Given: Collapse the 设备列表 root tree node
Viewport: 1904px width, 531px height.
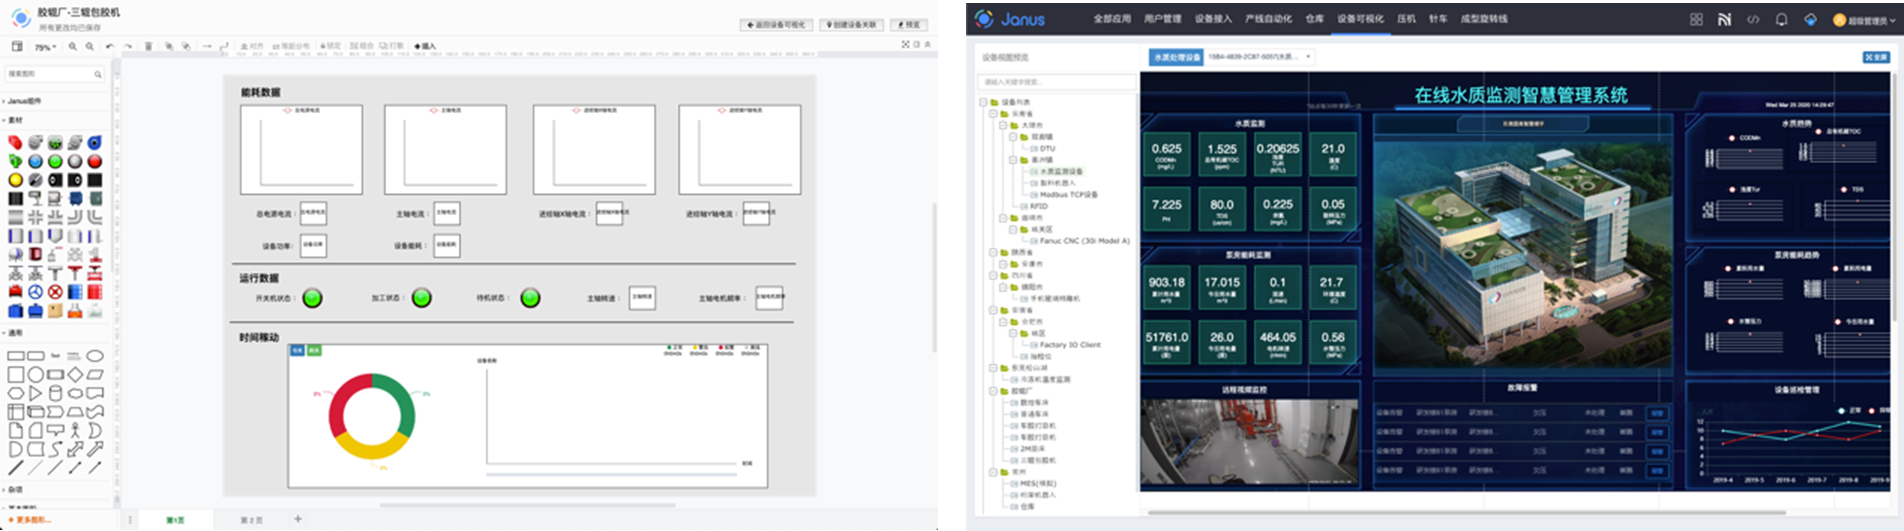Looking at the screenshot, I should pos(984,102).
